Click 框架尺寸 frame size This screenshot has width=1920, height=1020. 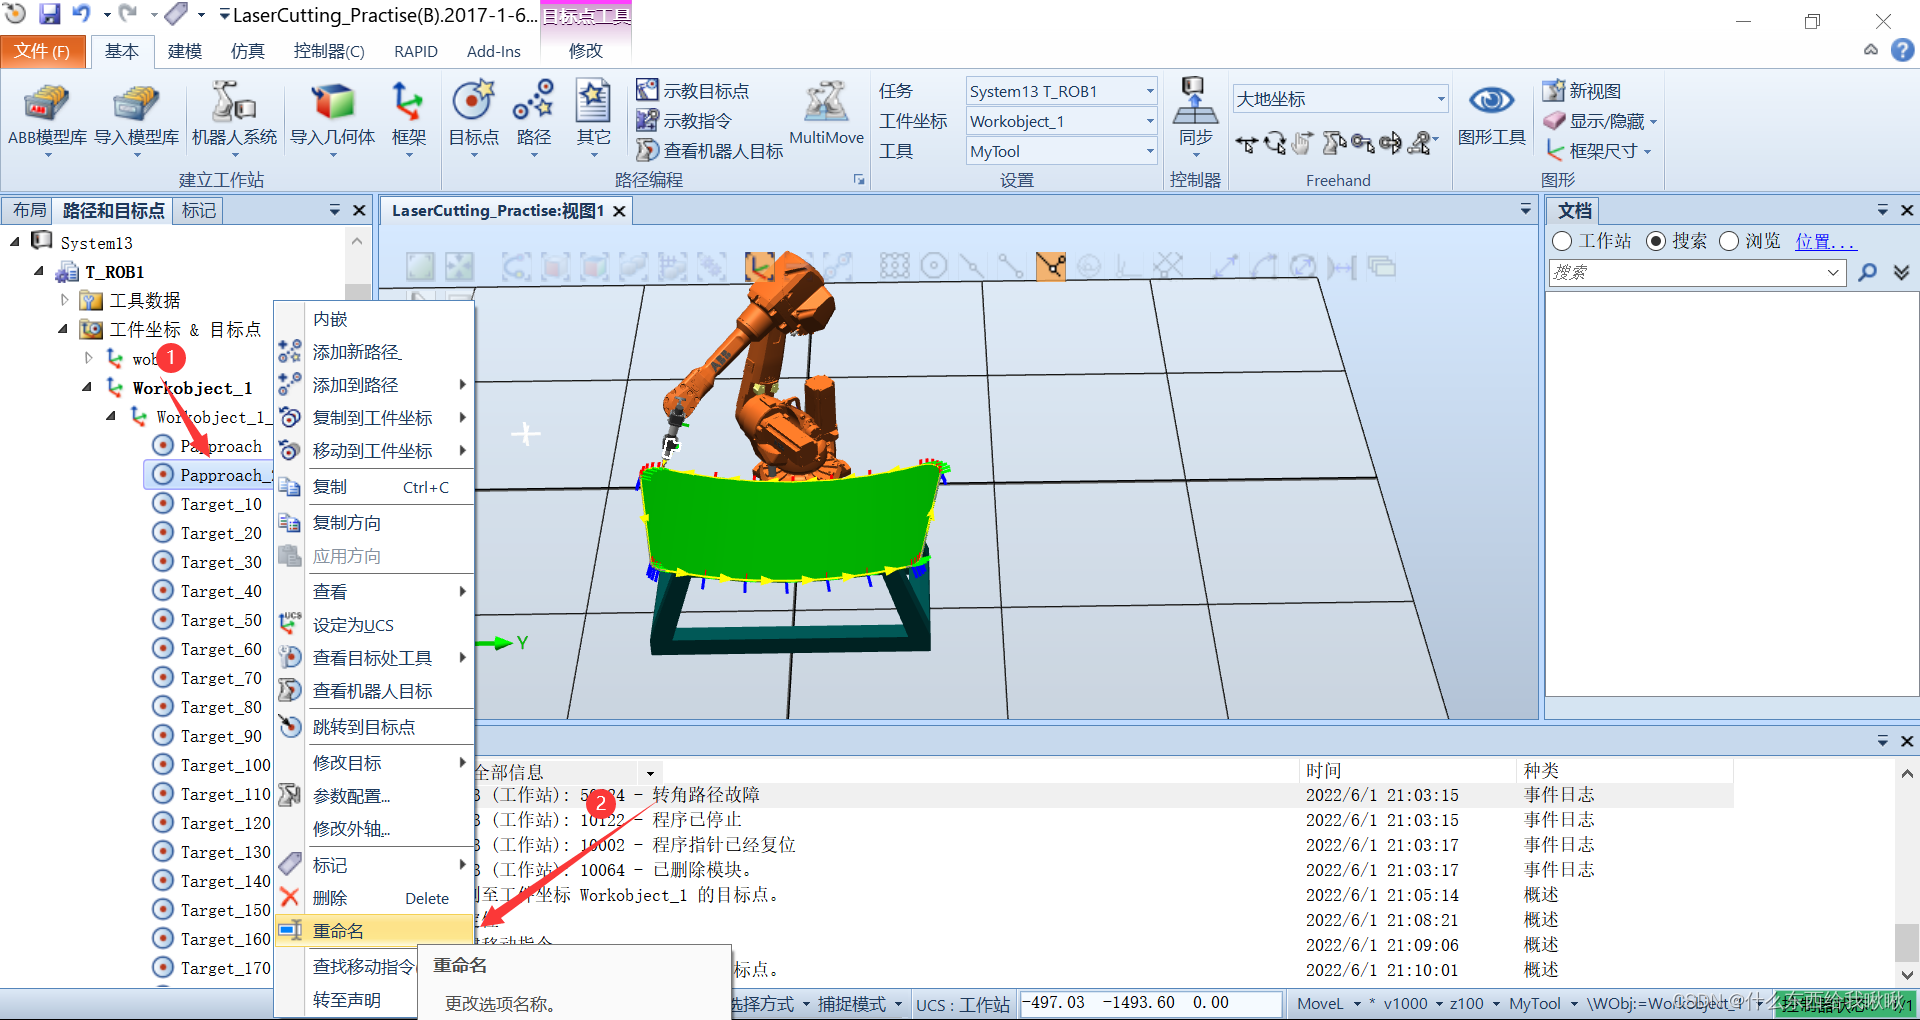click(x=1598, y=151)
